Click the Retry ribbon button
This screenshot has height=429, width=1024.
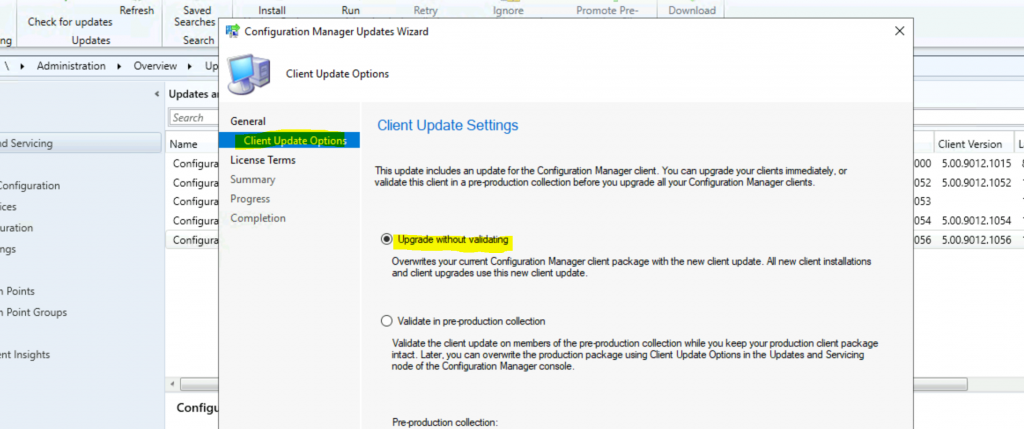pyautogui.click(x=426, y=10)
